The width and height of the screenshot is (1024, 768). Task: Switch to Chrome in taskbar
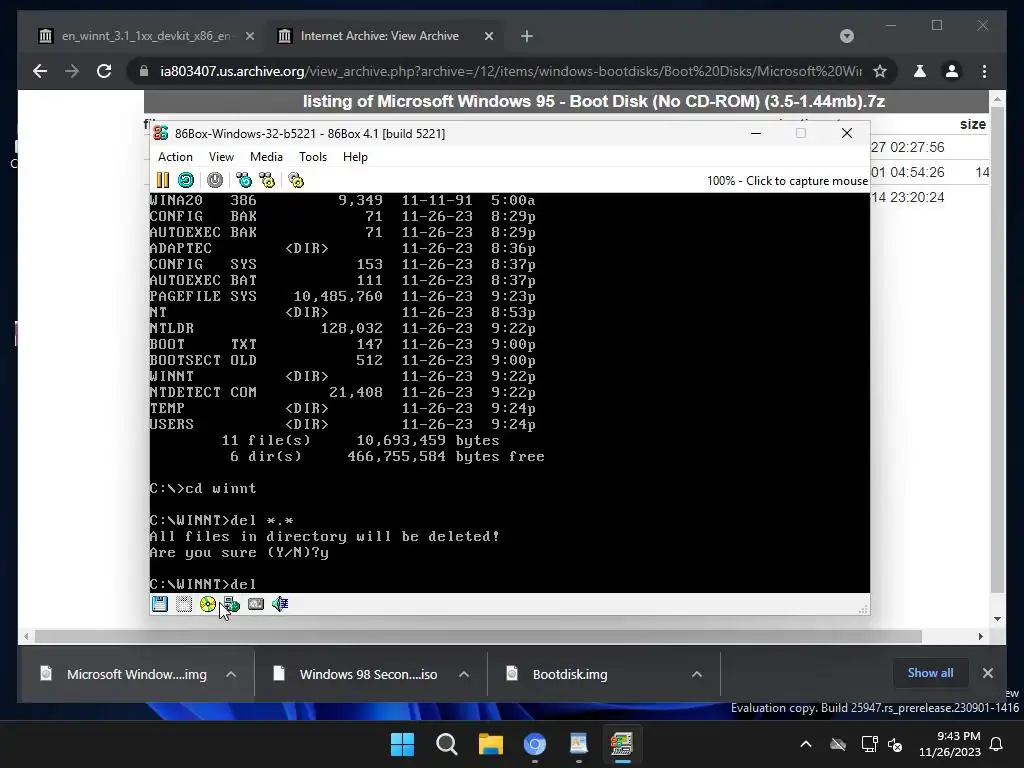(x=534, y=744)
